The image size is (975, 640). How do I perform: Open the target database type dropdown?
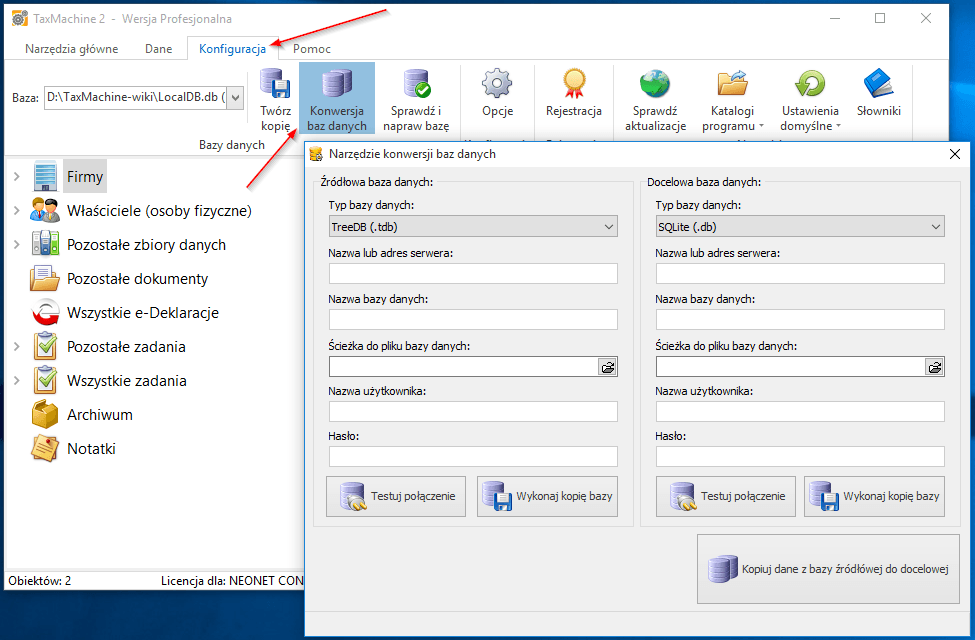click(x=800, y=227)
